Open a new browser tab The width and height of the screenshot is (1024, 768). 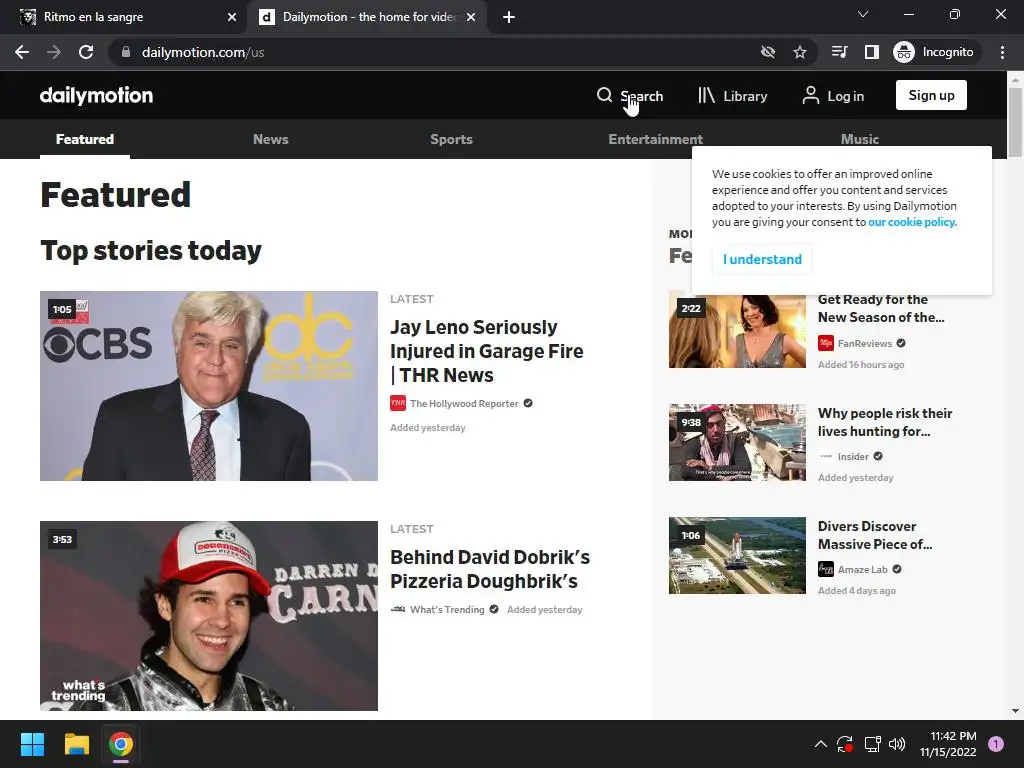click(509, 17)
